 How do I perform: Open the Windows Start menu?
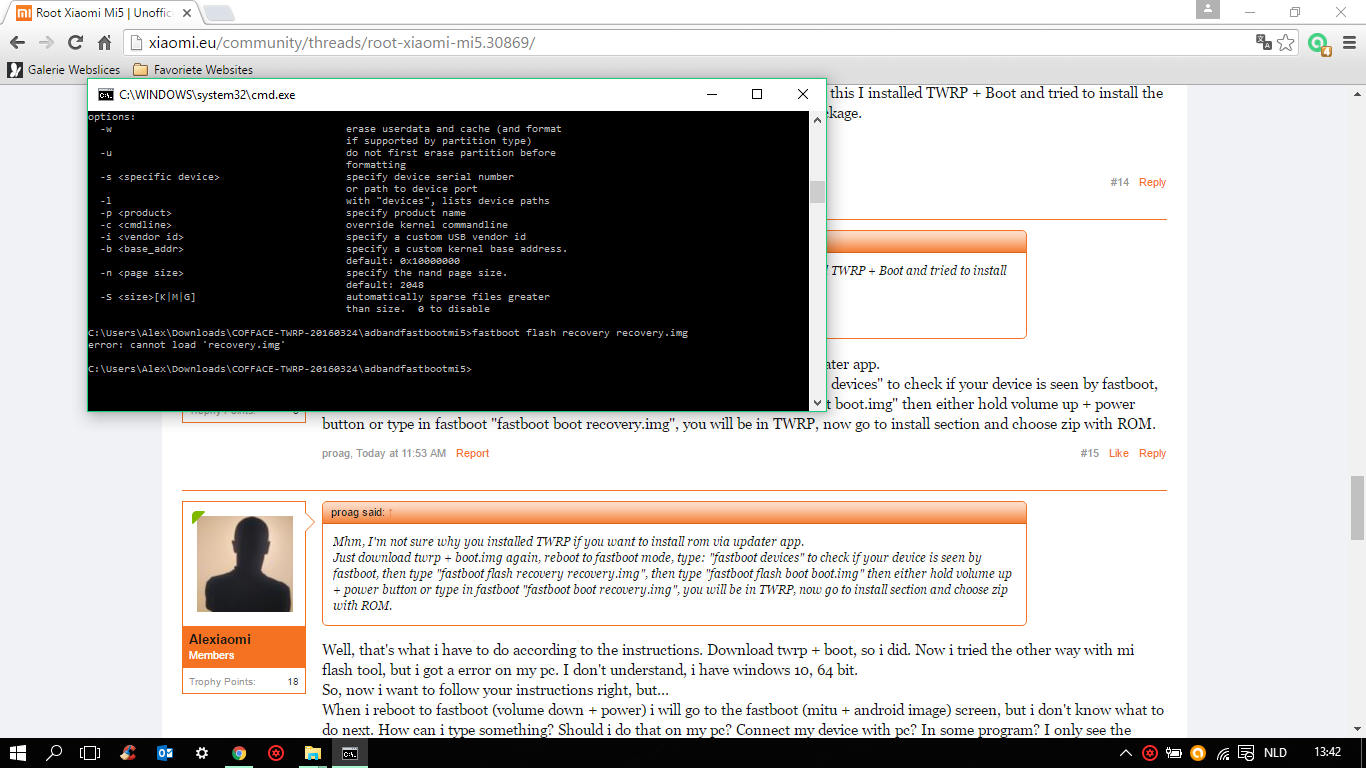click(x=18, y=753)
